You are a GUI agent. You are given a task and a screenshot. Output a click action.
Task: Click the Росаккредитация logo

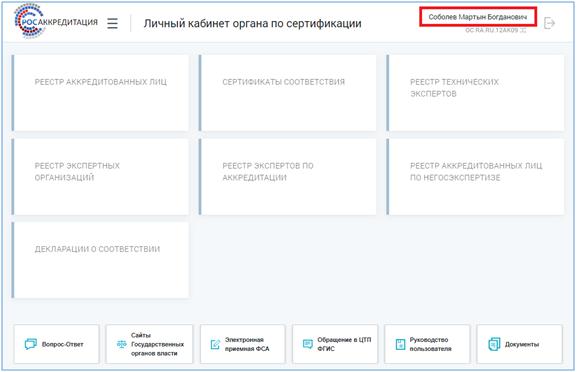[56, 21]
